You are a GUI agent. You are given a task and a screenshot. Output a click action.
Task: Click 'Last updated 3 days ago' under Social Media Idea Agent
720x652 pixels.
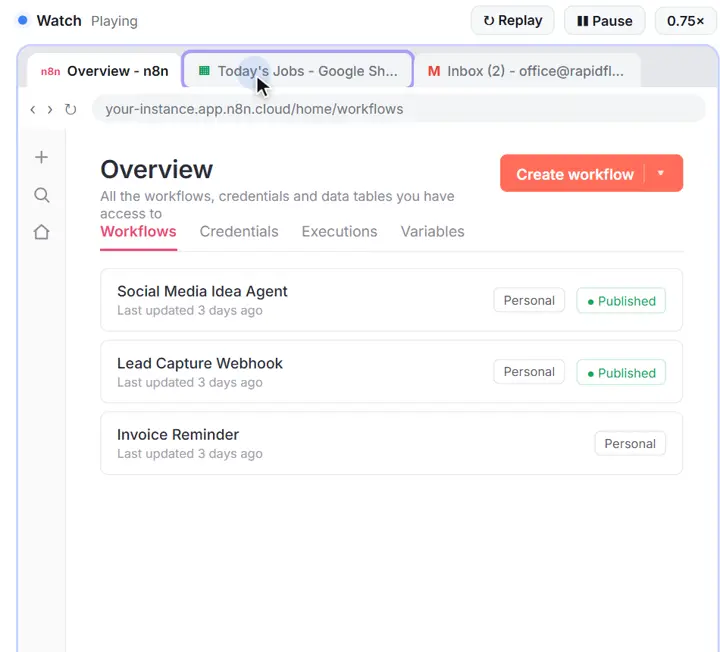click(x=190, y=310)
